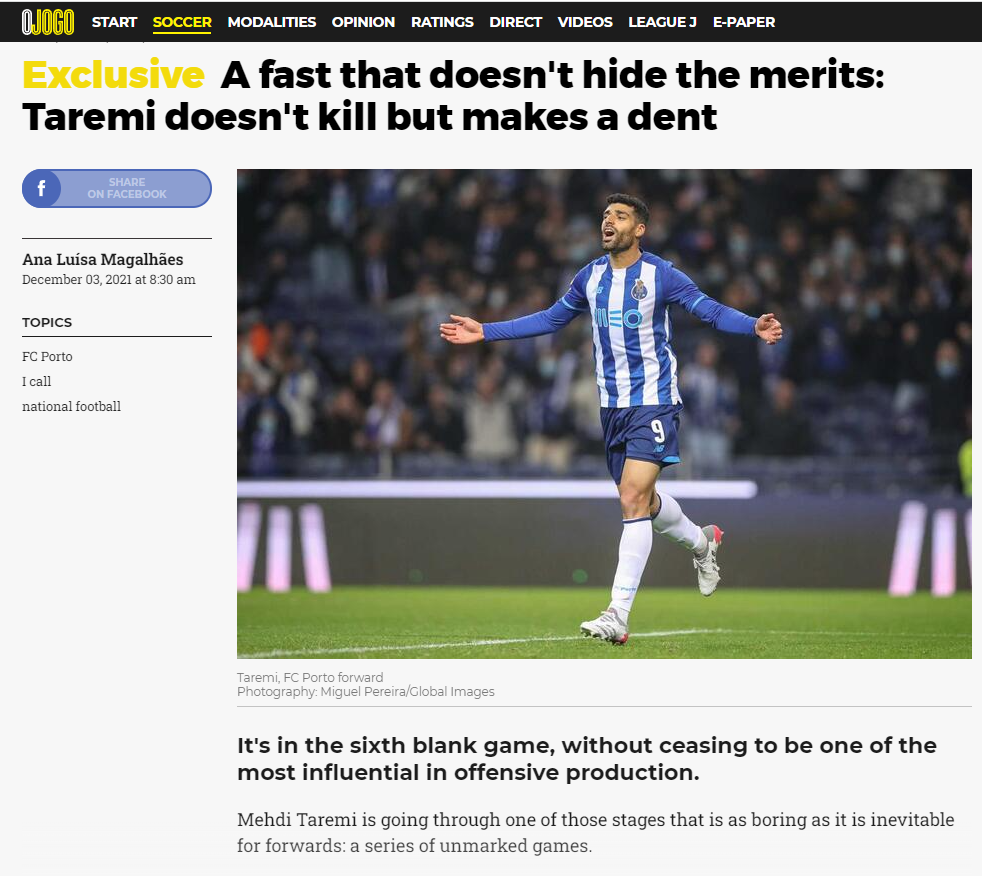Click the Taremi article photo
This screenshot has height=876, width=982.
pyautogui.click(x=604, y=413)
